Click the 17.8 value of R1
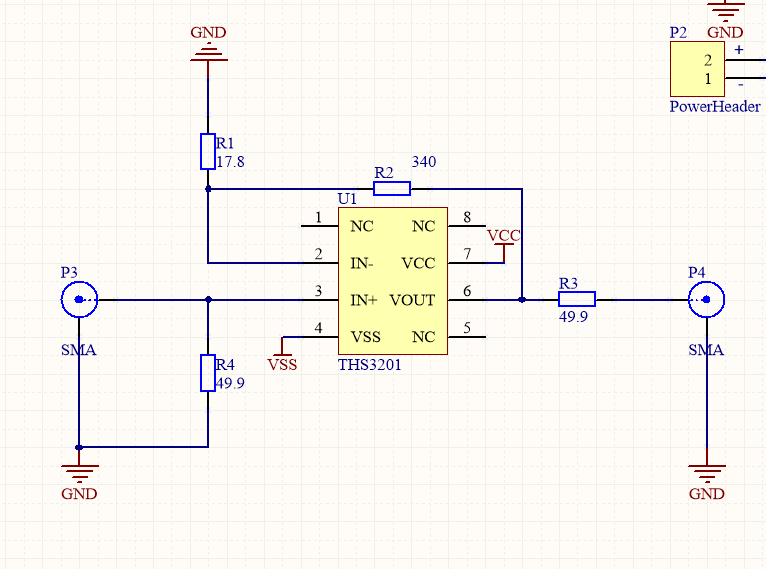This screenshot has width=766, height=569. [230, 162]
